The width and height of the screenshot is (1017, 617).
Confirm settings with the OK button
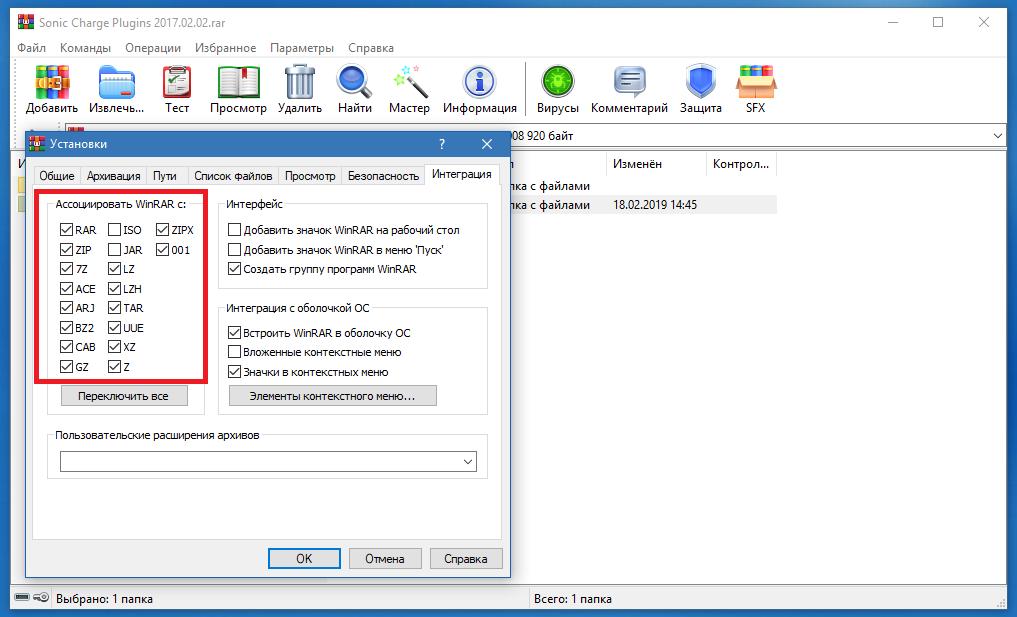pyautogui.click(x=304, y=559)
